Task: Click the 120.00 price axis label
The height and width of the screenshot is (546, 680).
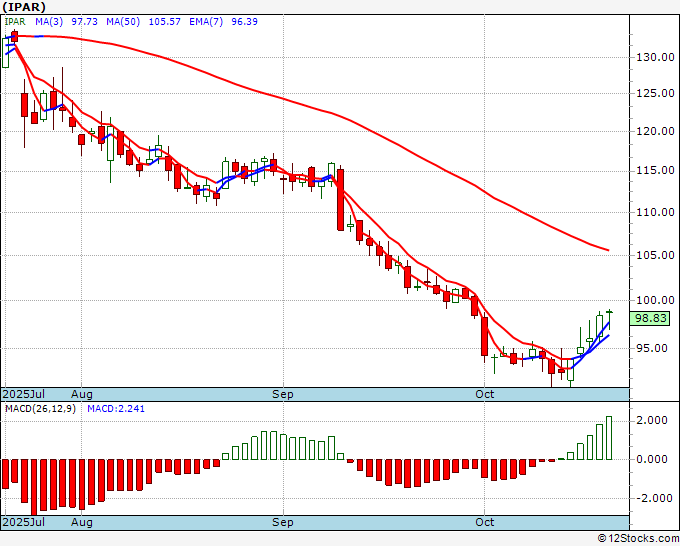Action: (655, 131)
